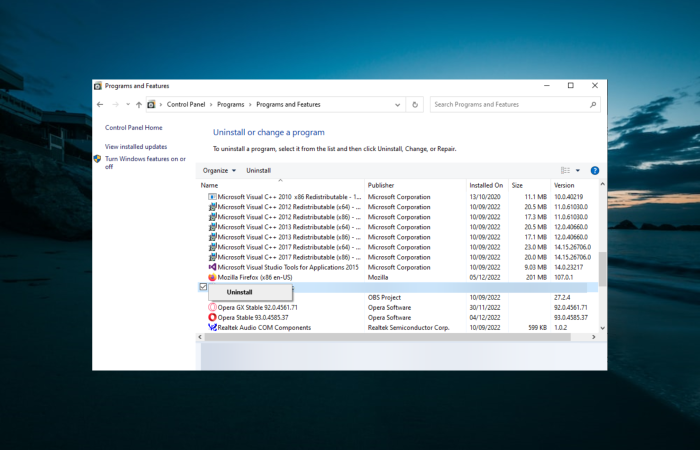
Task: Toggle checkbox on the selected program row
Action: pyautogui.click(x=203, y=287)
